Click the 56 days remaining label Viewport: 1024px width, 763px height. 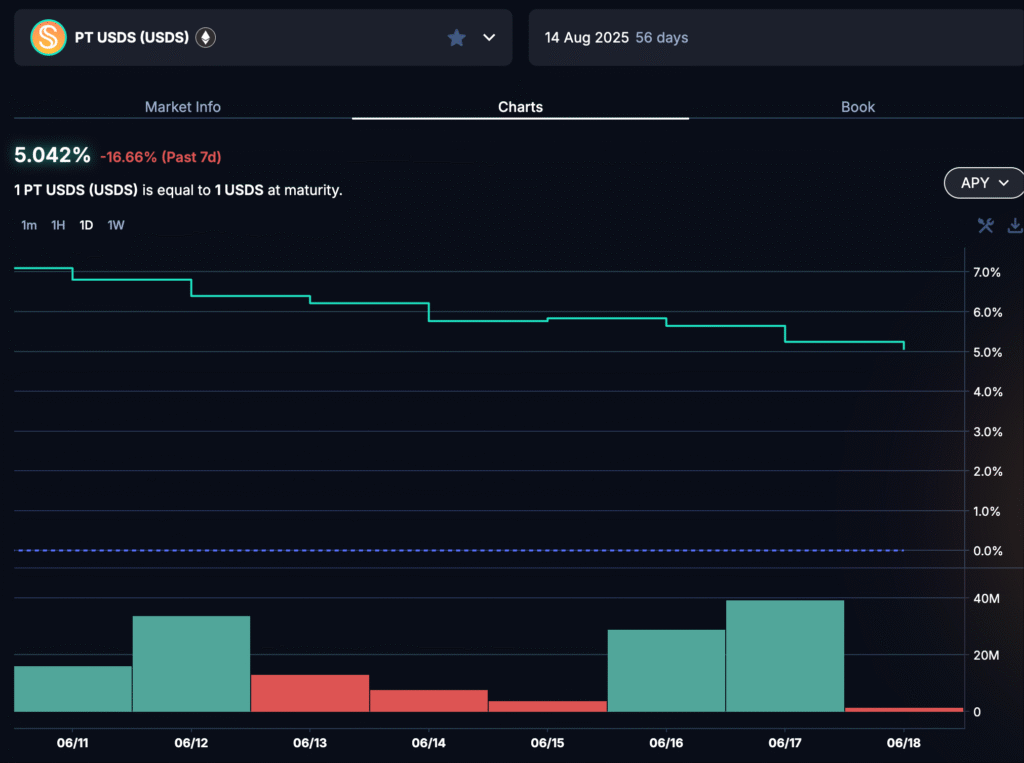pos(662,38)
